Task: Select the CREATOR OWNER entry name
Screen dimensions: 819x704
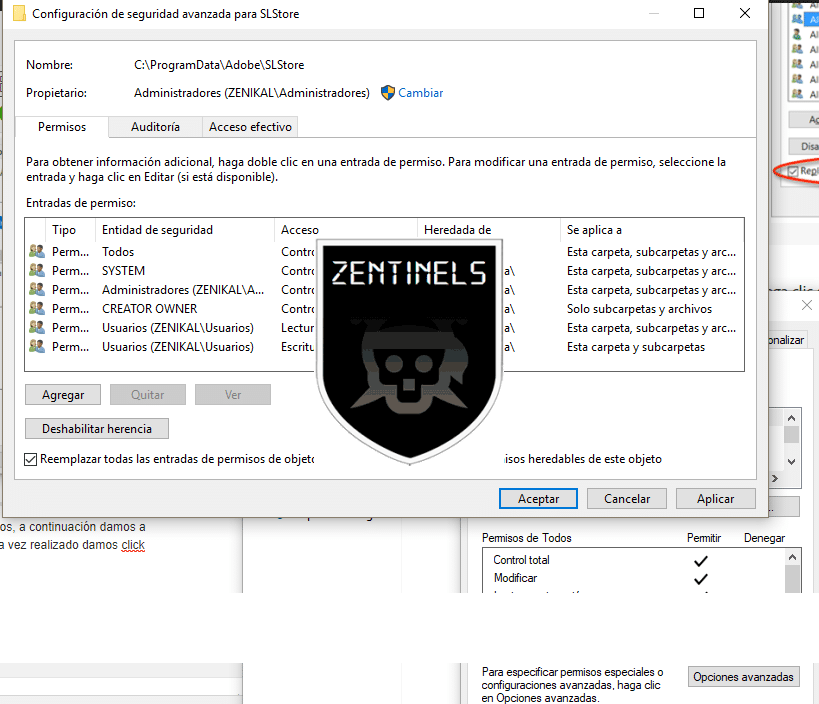Action: click(x=149, y=309)
